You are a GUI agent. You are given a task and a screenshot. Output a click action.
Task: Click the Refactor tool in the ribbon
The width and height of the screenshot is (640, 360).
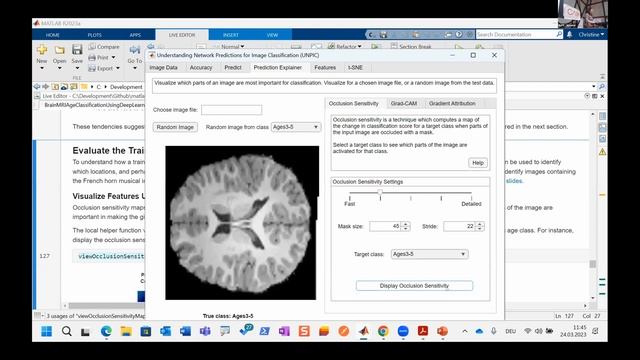click(345, 47)
